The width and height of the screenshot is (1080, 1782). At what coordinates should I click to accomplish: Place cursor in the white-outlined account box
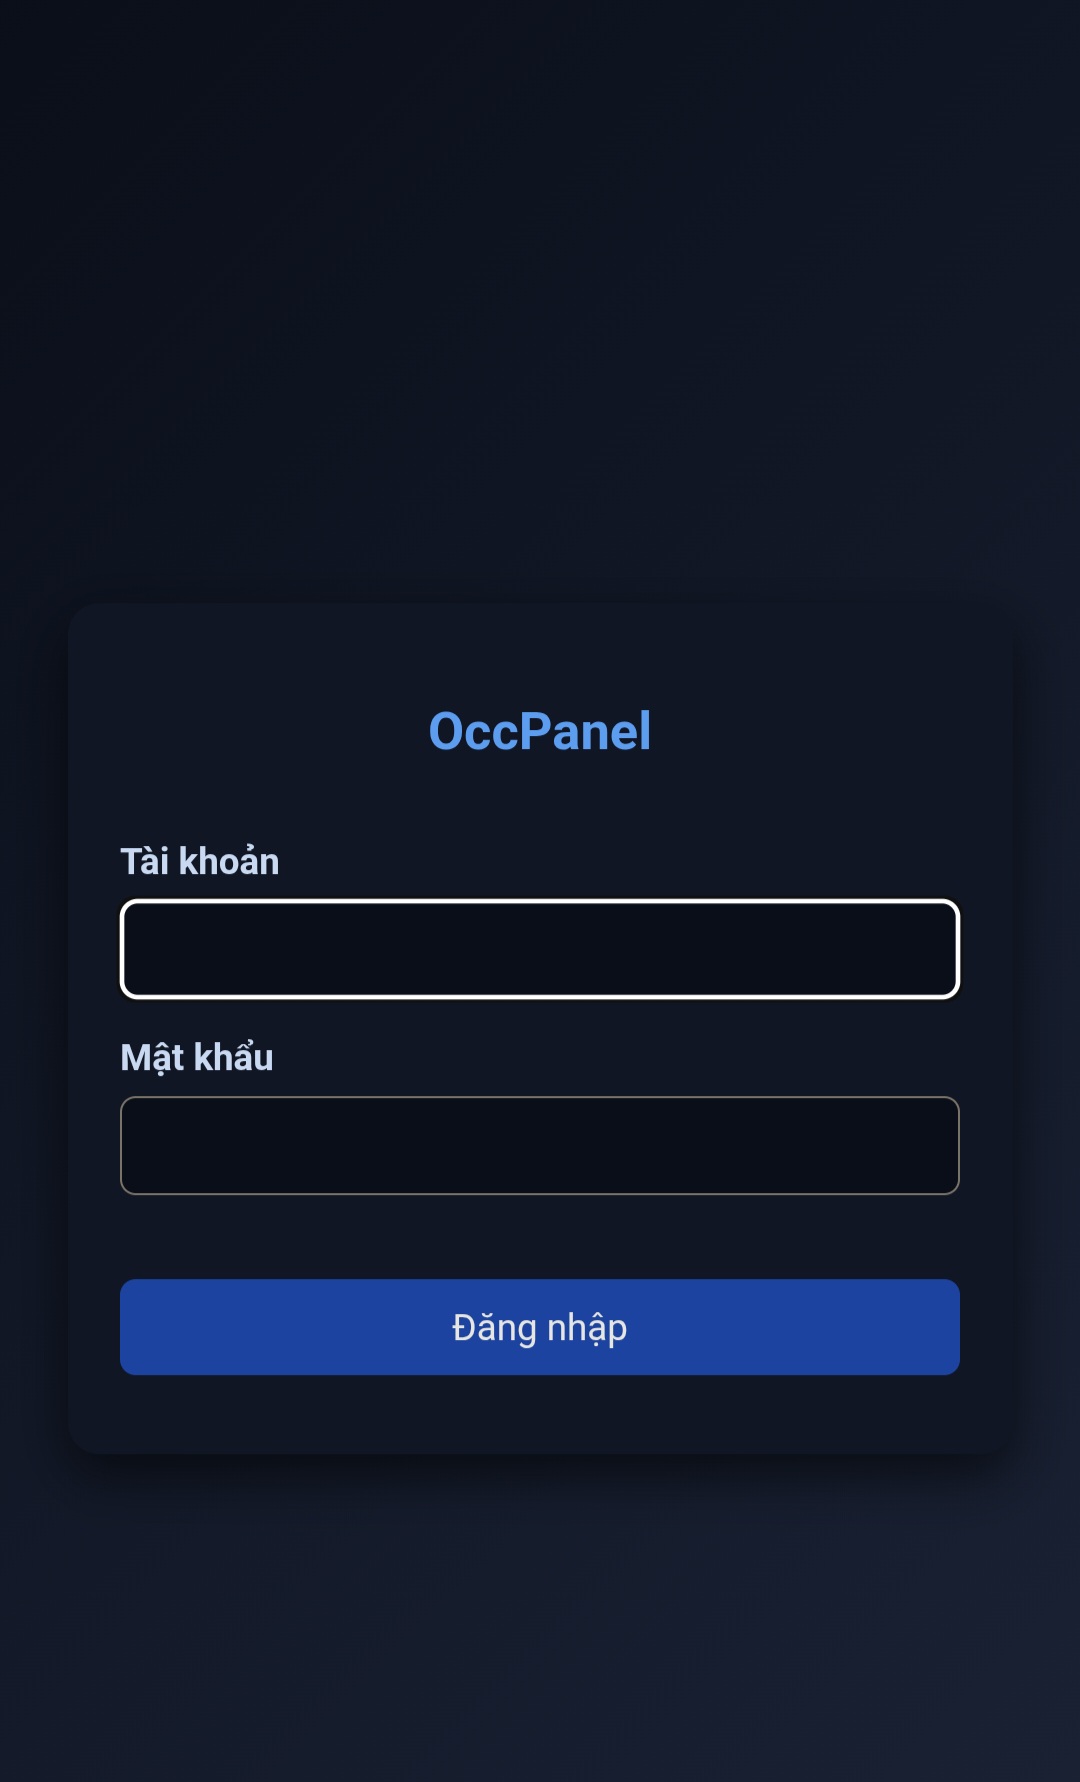click(540, 949)
